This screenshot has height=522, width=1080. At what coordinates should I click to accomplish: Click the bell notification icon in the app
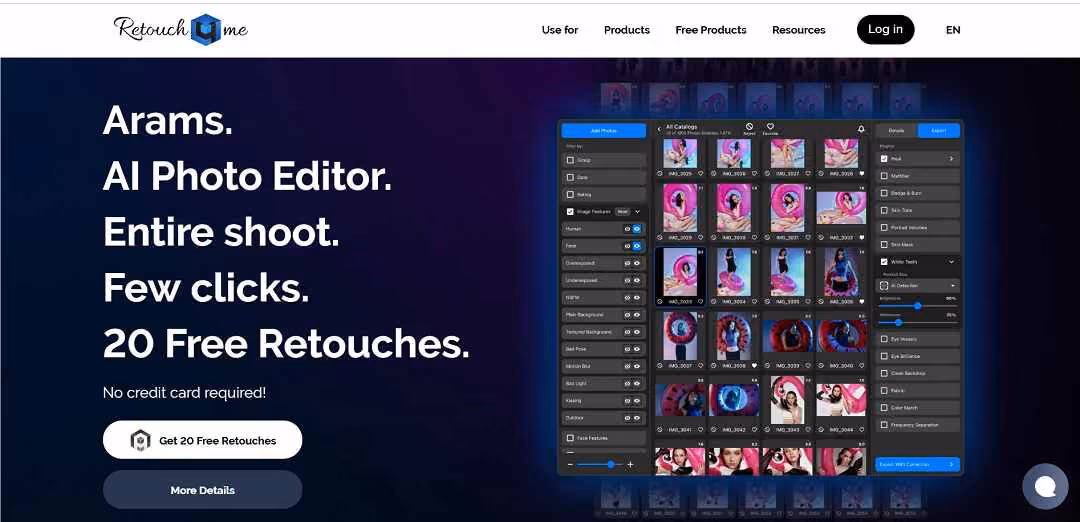point(861,129)
